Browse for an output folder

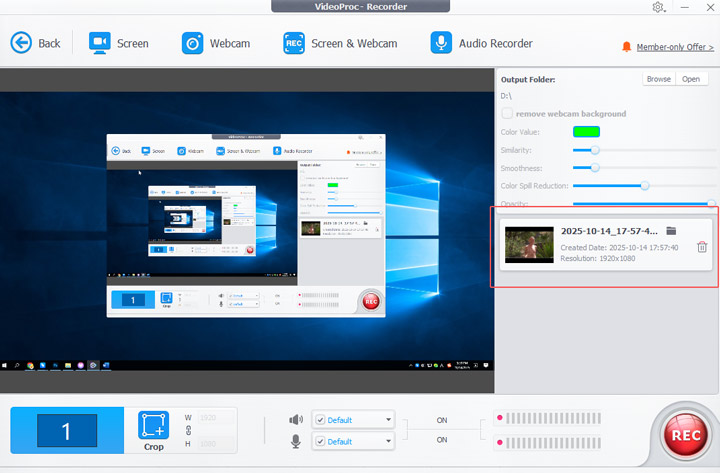(659, 79)
